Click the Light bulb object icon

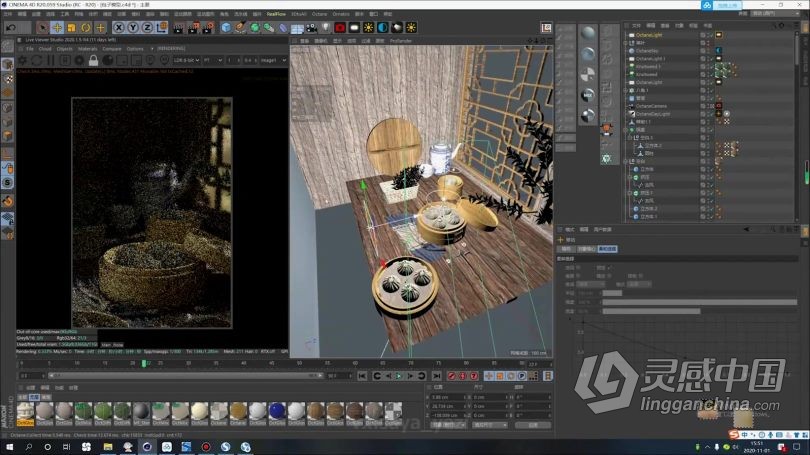pyautogui.click(x=326, y=28)
